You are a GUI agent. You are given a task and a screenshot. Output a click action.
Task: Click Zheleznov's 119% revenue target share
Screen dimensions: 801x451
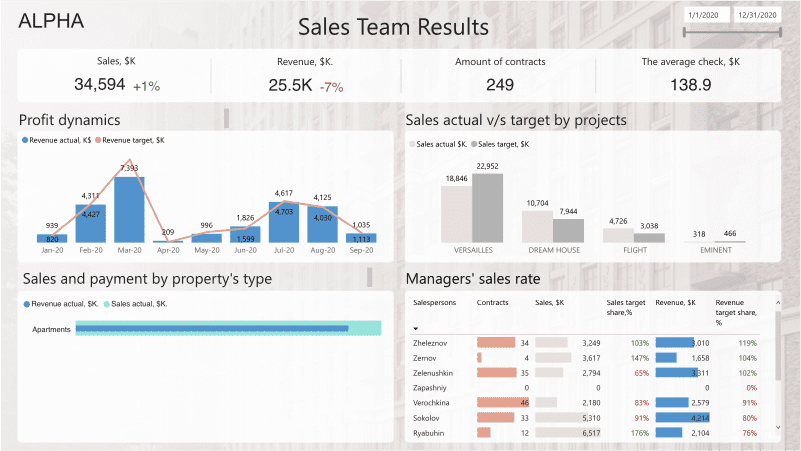748,343
